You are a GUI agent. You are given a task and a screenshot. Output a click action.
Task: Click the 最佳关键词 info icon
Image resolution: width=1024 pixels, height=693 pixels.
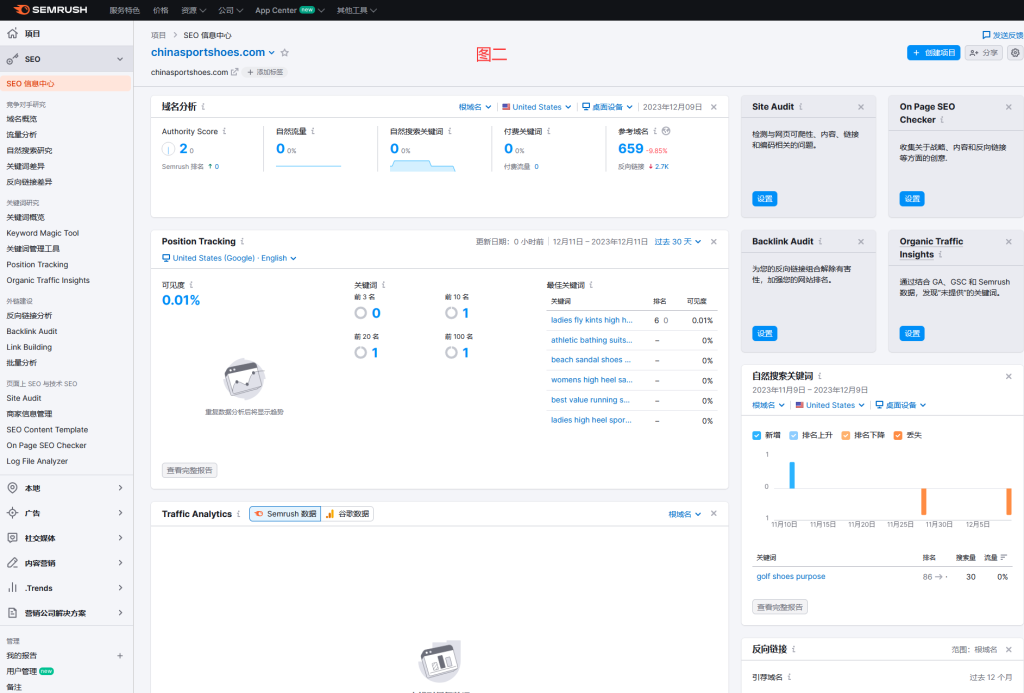click(x=591, y=285)
